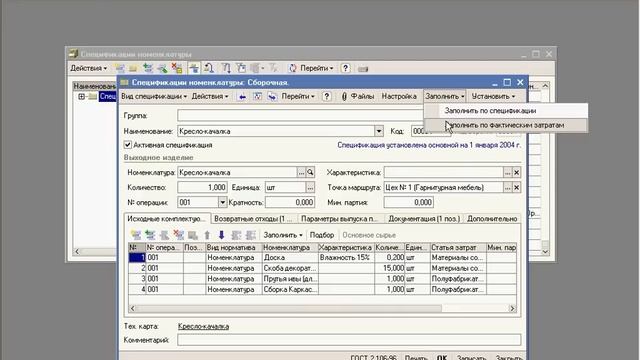The image size is (640, 360).
Task: Click the reread chart icon in specification toolbar
Action: point(258,97)
